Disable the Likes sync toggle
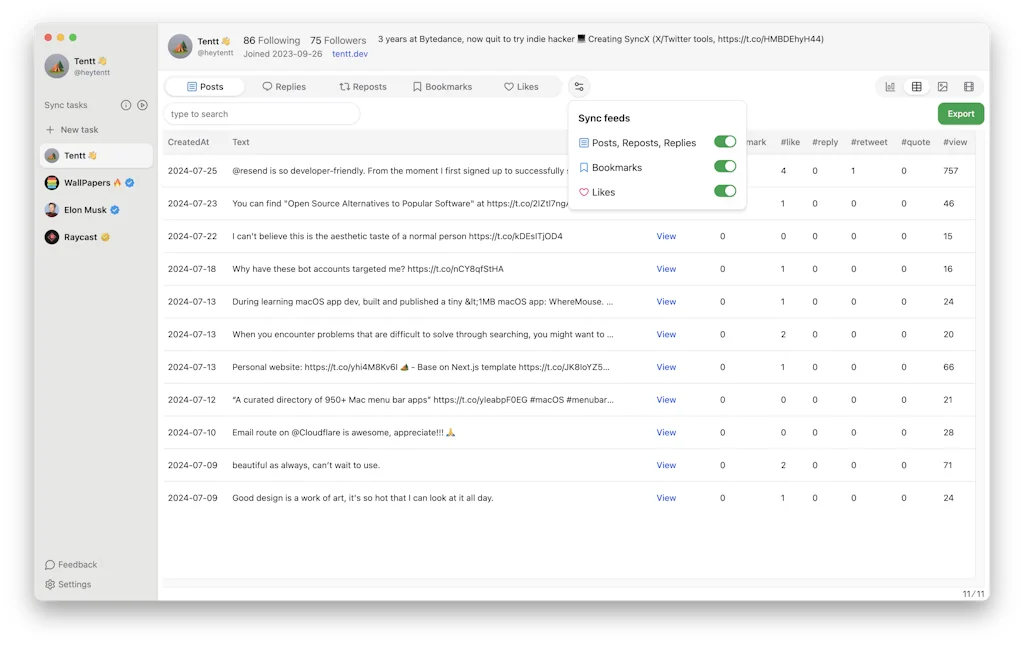The height and width of the screenshot is (646, 1024). pyautogui.click(x=725, y=192)
